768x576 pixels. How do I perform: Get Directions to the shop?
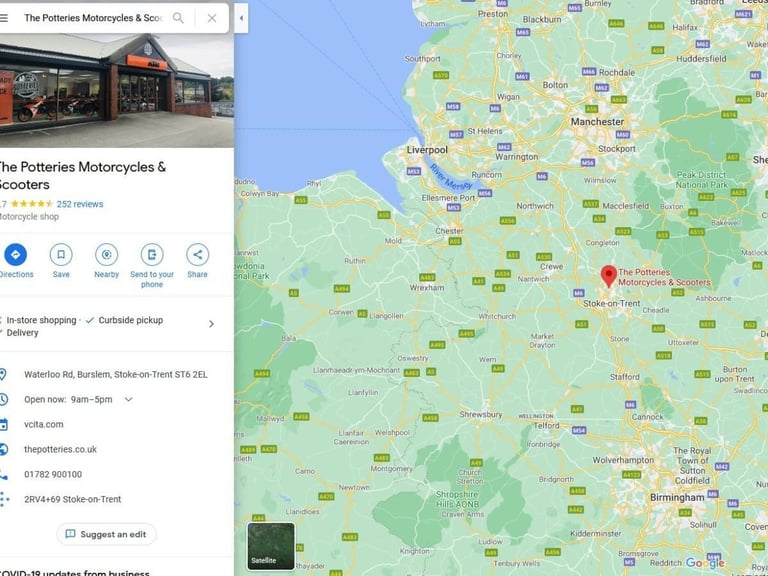tap(15, 255)
